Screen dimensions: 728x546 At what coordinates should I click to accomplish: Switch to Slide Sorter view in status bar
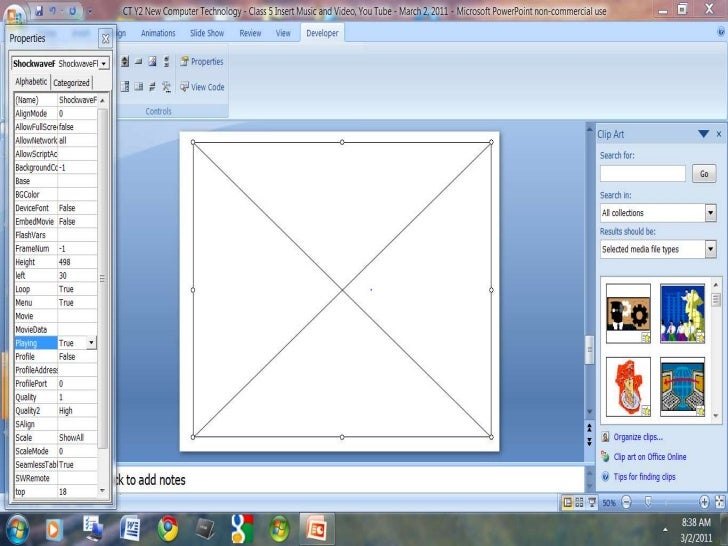tap(580, 502)
